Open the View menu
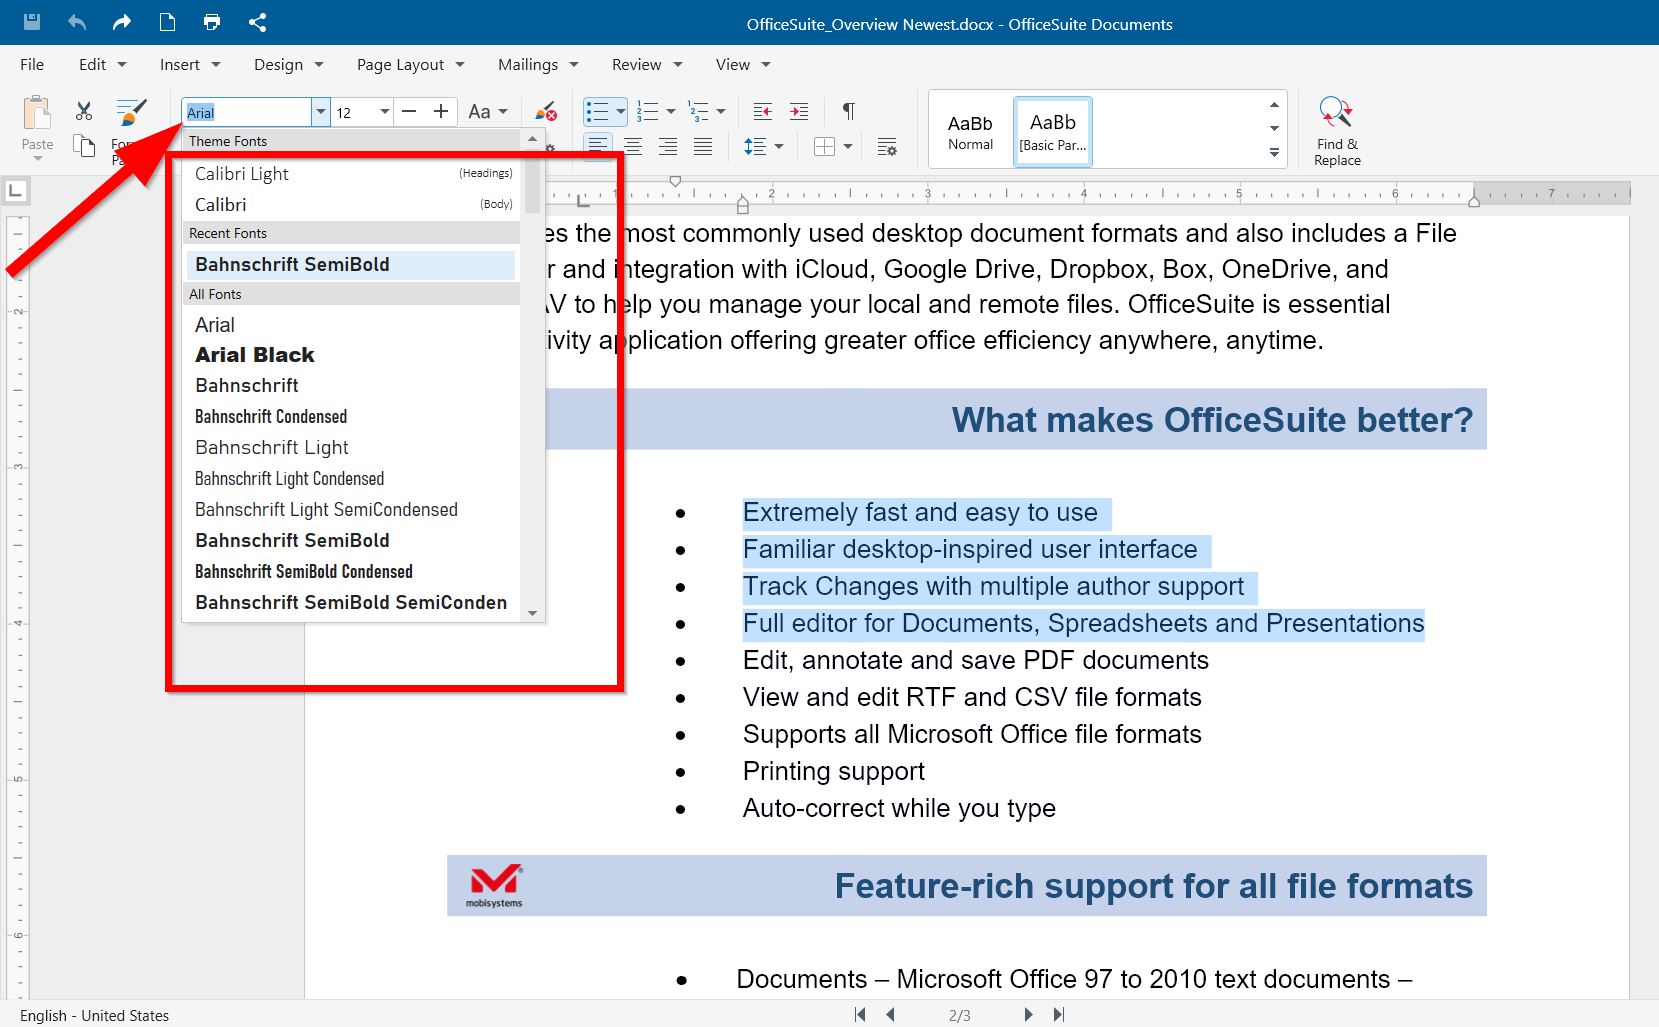Viewport: 1659px width, 1027px height. pyautogui.click(x=743, y=64)
